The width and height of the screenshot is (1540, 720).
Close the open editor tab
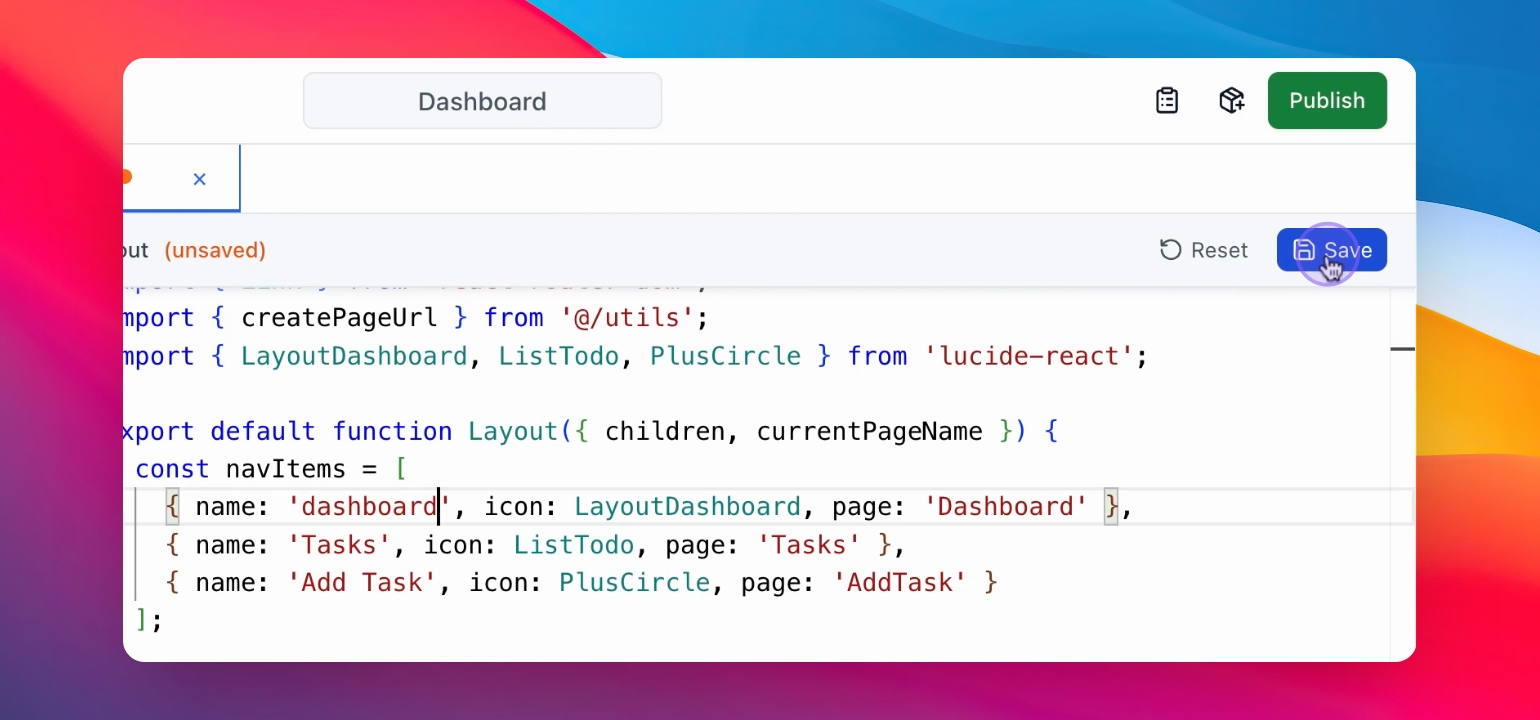coord(199,179)
